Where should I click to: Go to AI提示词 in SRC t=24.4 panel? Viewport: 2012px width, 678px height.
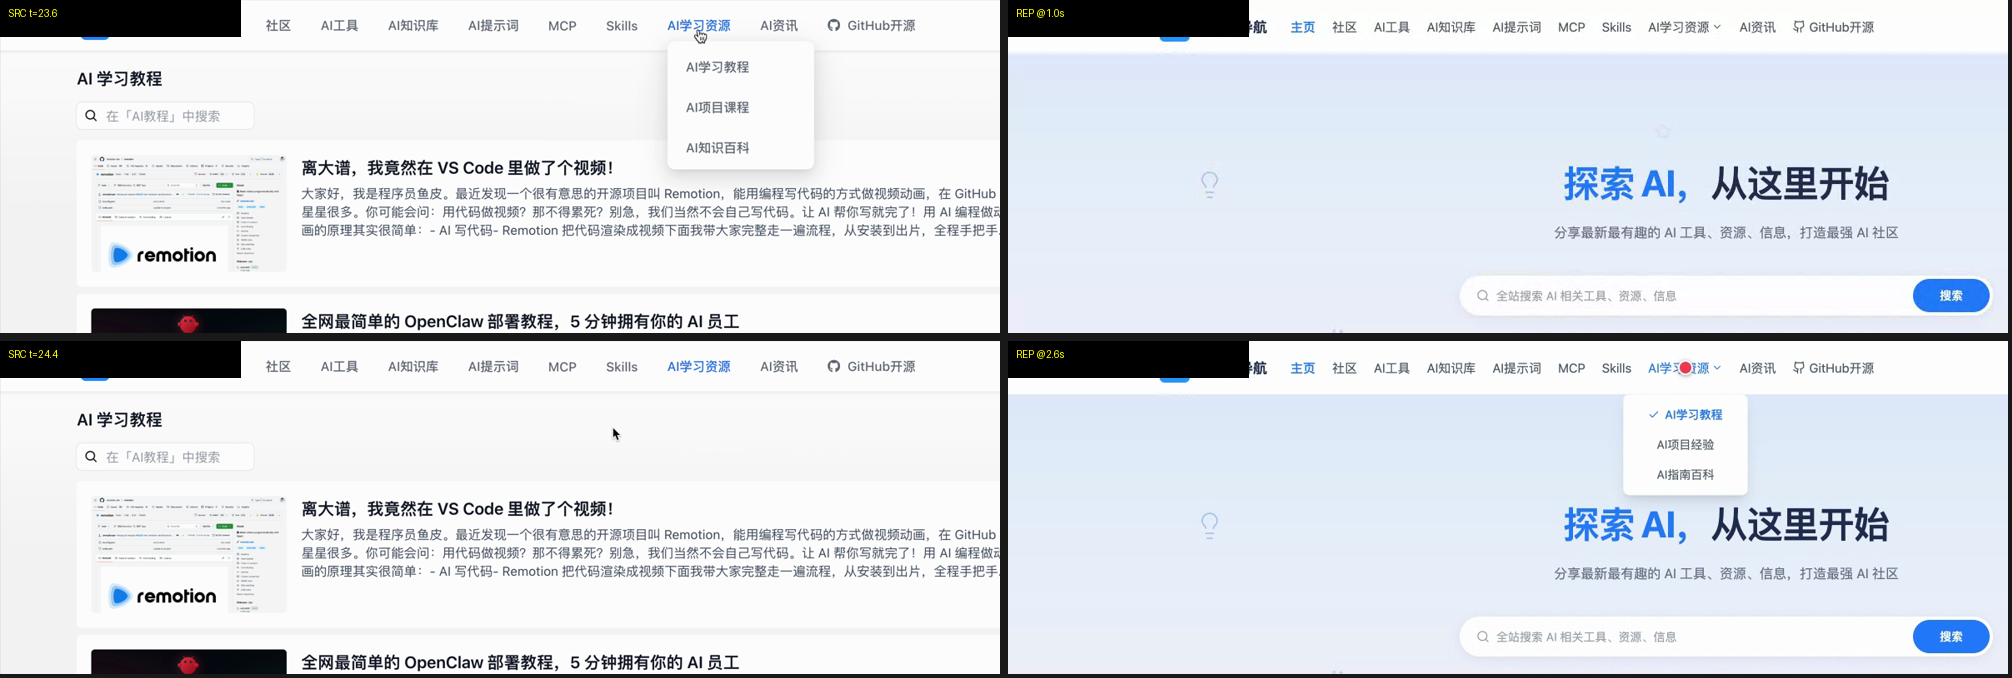click(494, 367)
